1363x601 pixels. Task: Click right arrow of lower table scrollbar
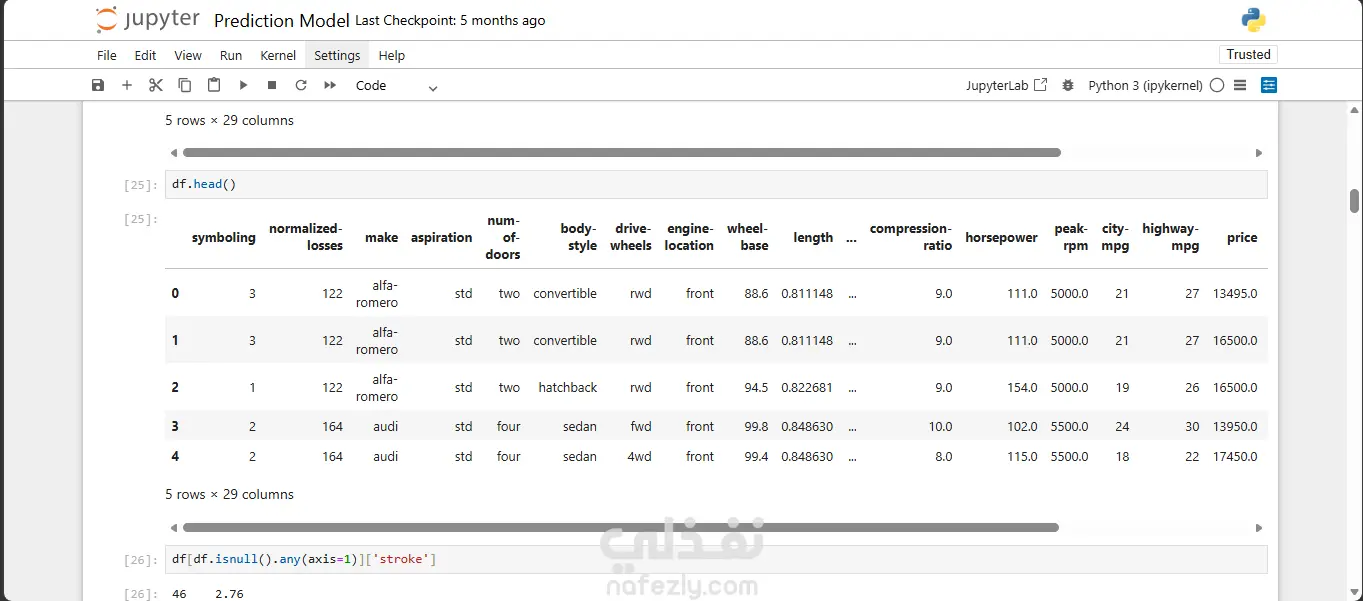coord(1259,527)
